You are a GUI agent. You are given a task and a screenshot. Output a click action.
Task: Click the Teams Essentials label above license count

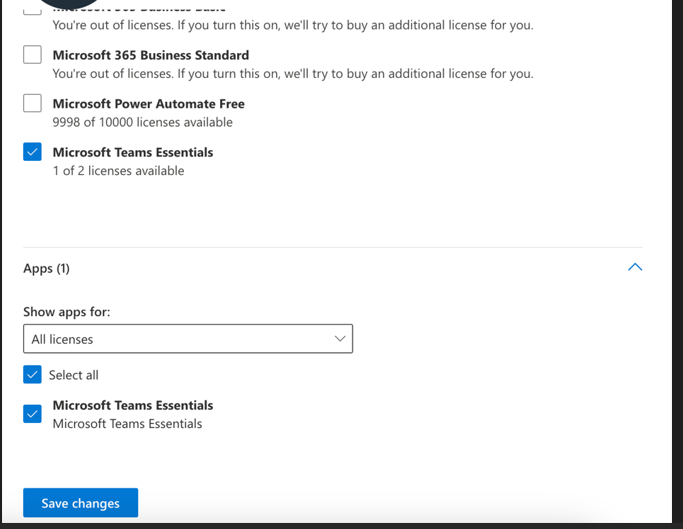pos(133,152)
